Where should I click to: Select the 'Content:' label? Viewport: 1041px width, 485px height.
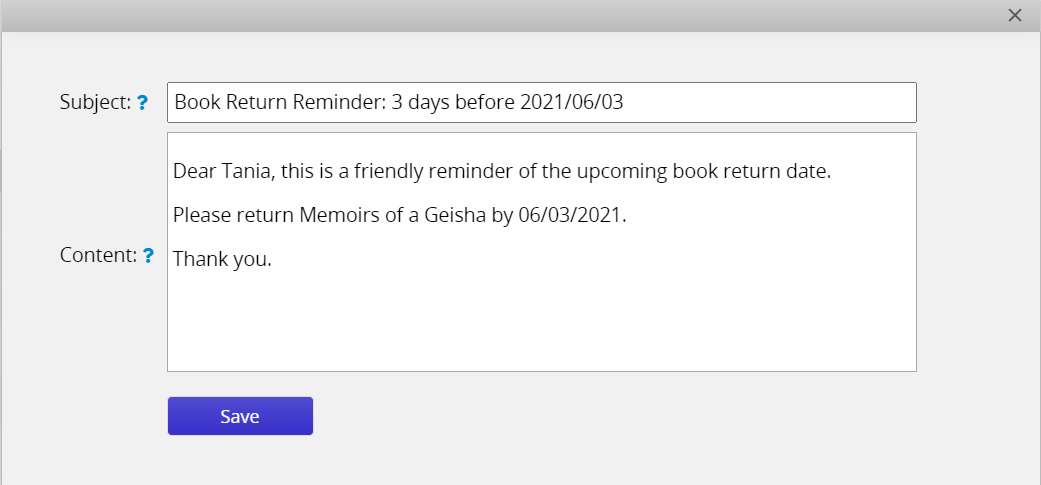[98, 255]
